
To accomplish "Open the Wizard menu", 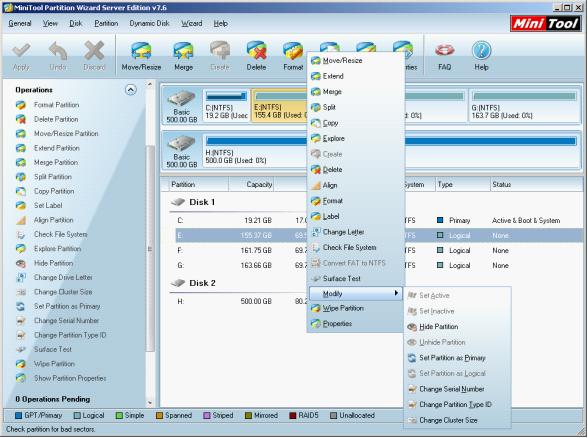I will point(192,23).
